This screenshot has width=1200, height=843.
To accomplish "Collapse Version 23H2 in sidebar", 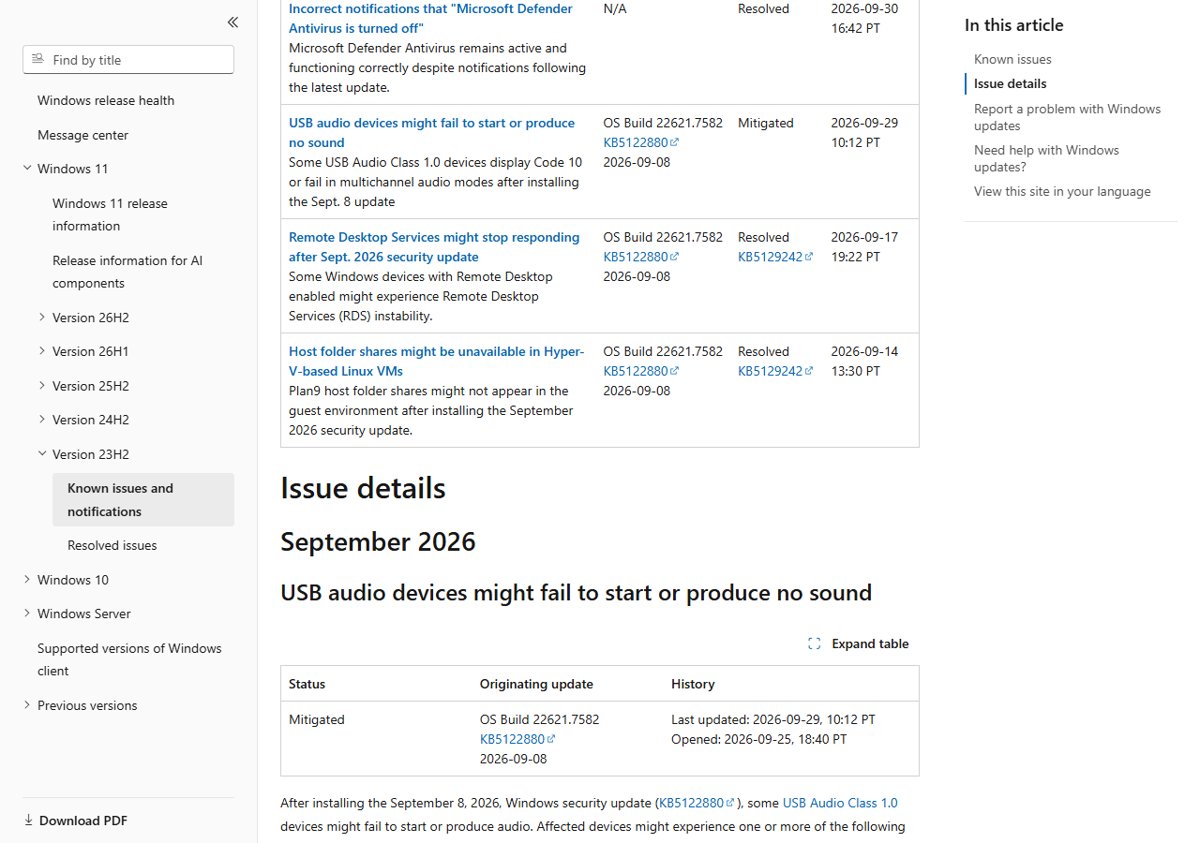I will point(42,454).
